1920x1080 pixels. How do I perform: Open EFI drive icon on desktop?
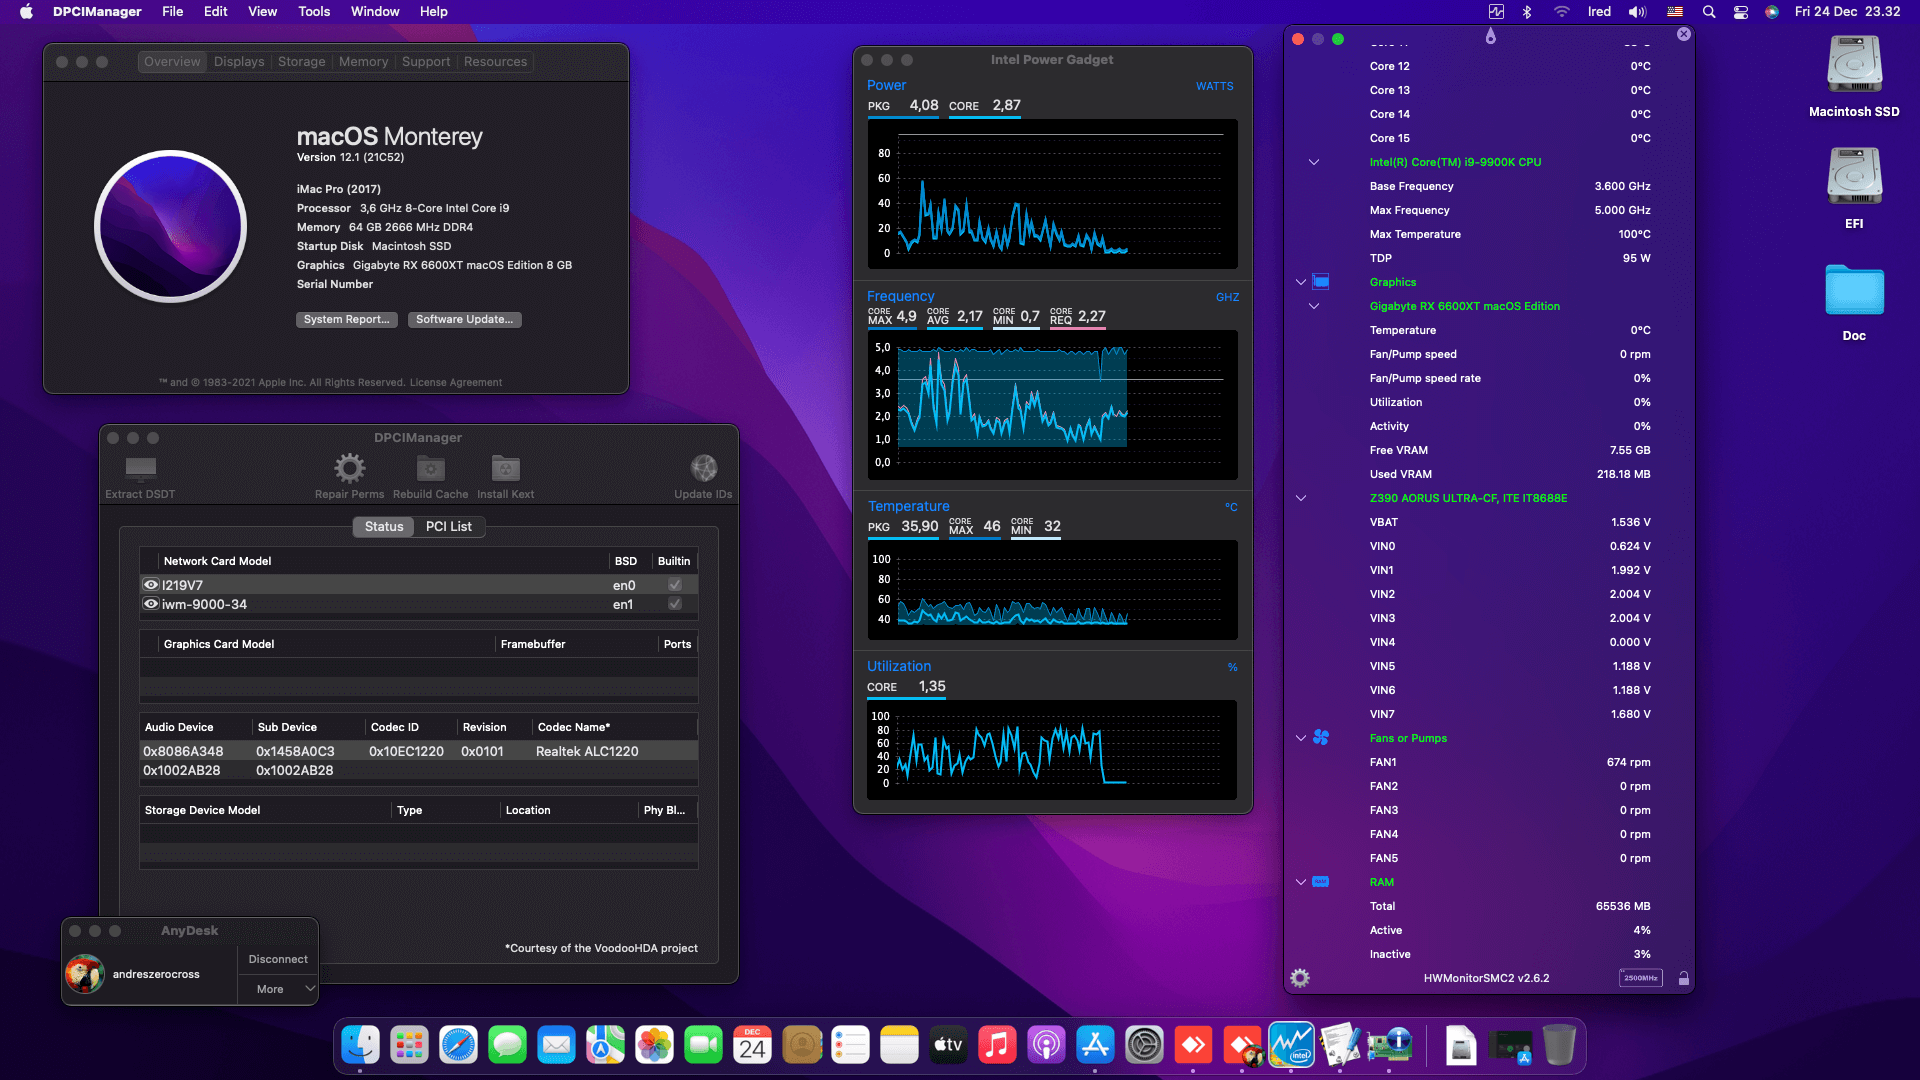tap(1854, 177)
